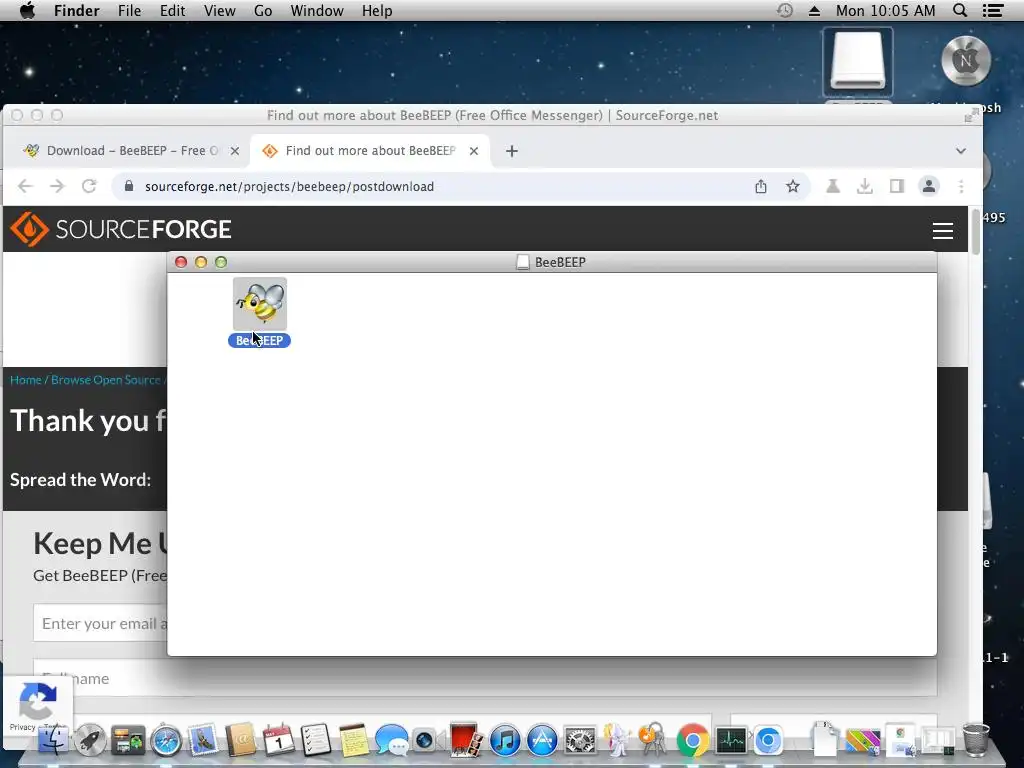Click the Browse Open Source breadcrumb link

coord(106,380)
